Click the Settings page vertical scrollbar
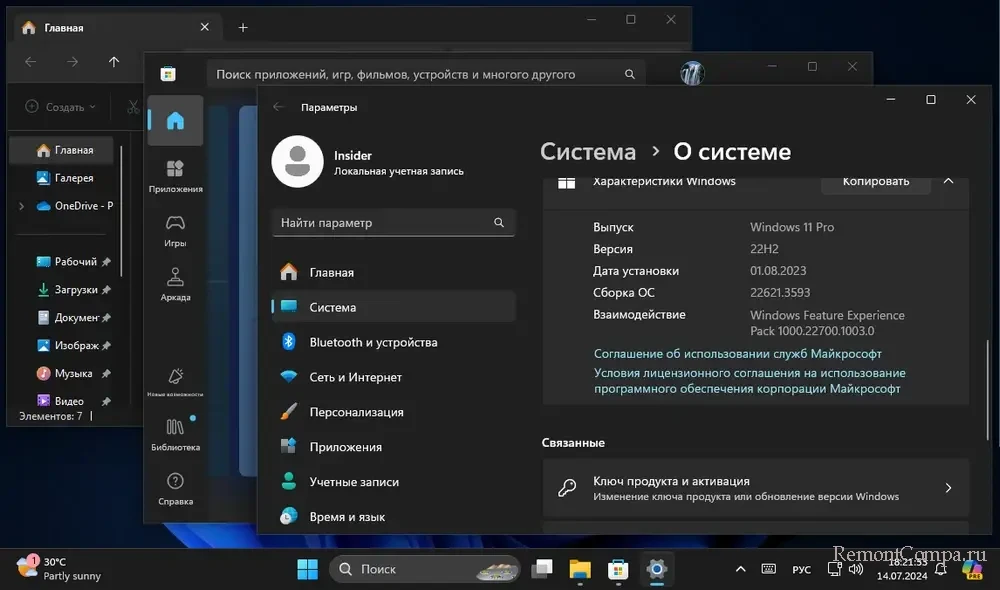This screenshot has width=1000, height=590. (988, 388)
